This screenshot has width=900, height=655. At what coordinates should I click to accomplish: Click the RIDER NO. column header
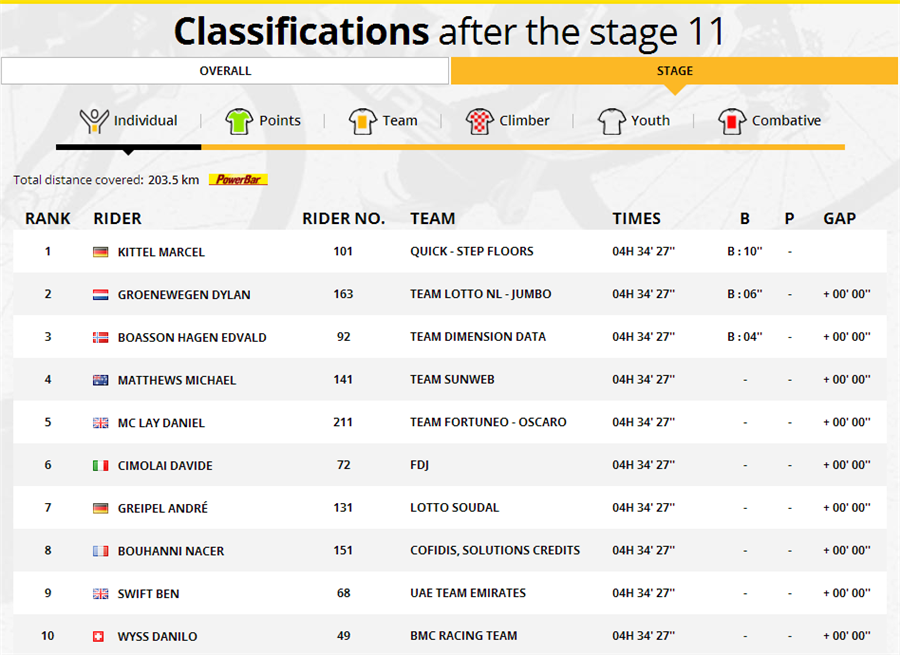(343, 219)
